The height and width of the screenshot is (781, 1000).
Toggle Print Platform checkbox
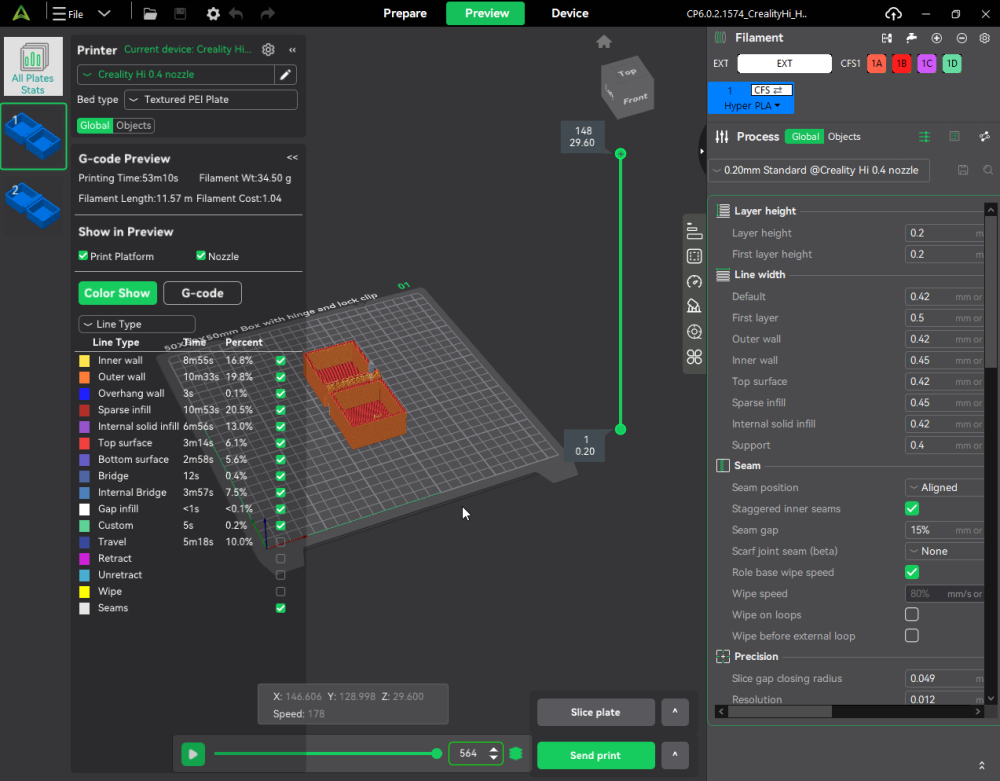point(83,256)
